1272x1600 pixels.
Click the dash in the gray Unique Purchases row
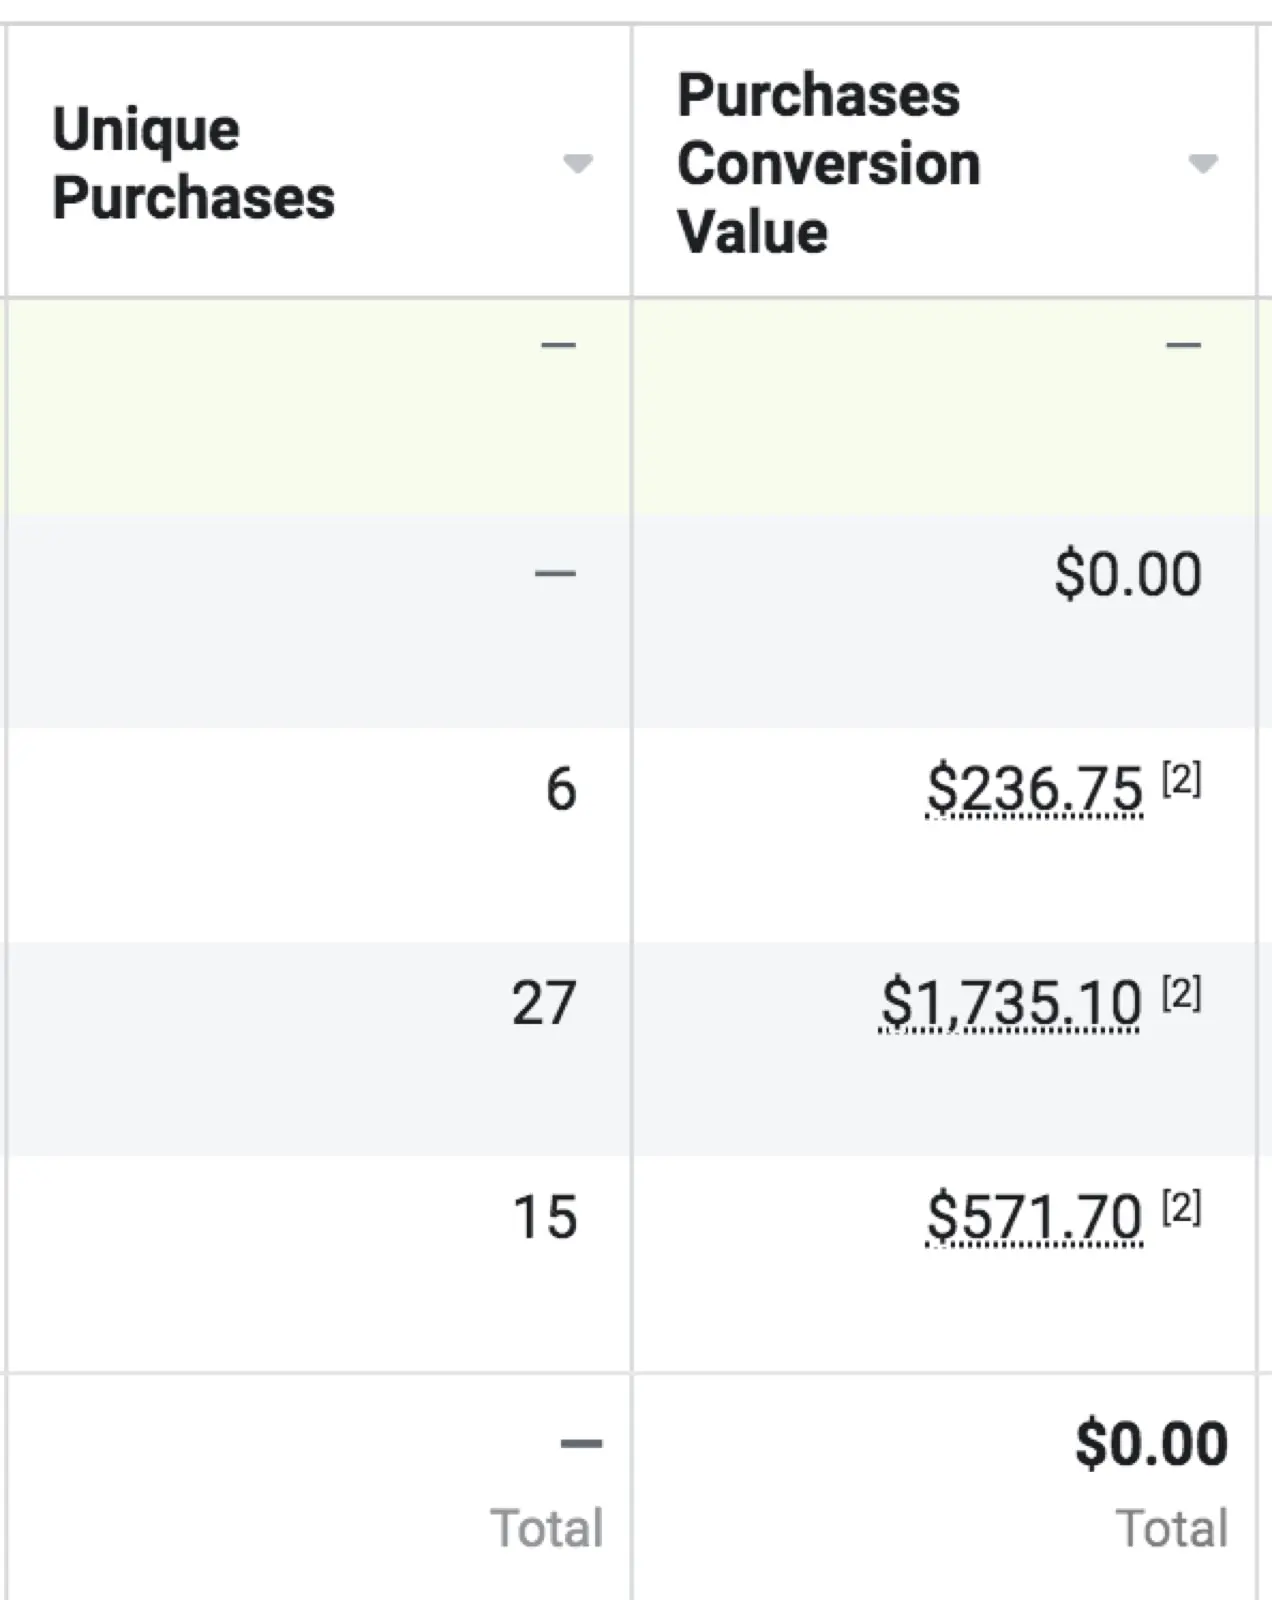point(555,574)
